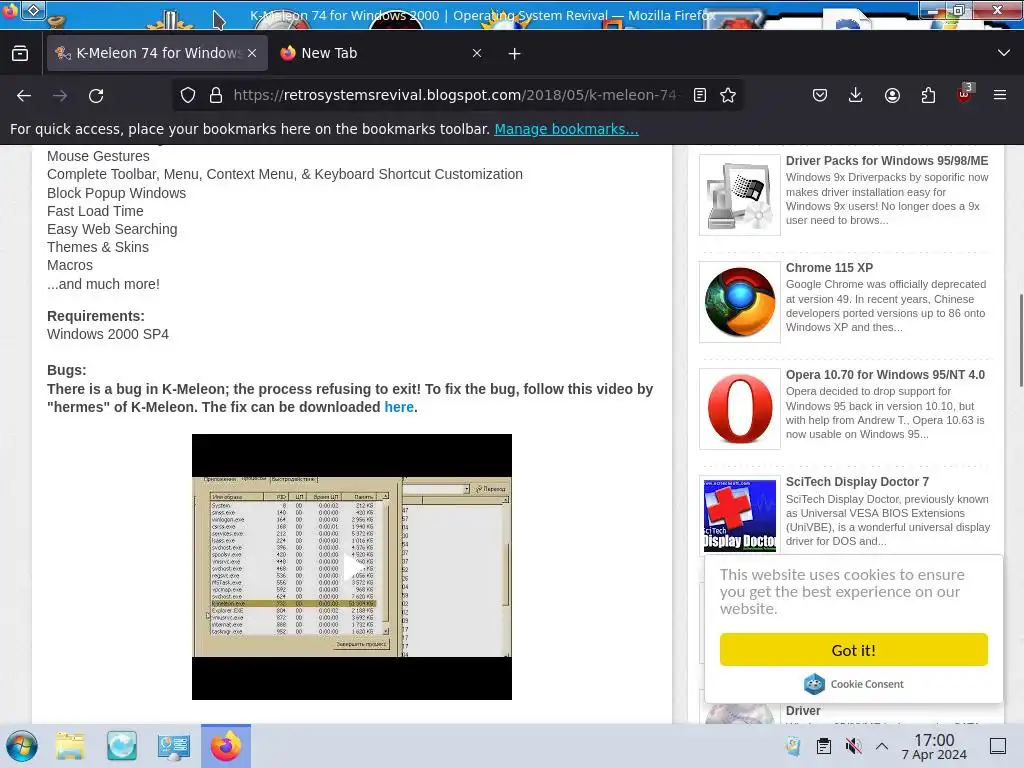Click the 'Requirements:' heading
This screenshot has width=1024, height=768.
tap(96, 316)
